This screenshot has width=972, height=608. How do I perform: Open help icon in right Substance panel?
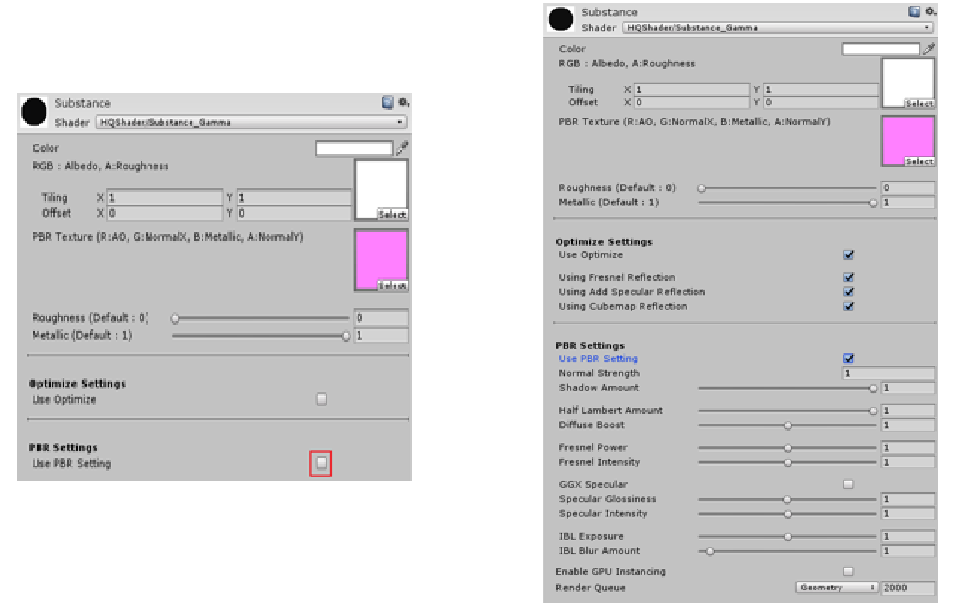pyautogui.click(x=914, y=11)
